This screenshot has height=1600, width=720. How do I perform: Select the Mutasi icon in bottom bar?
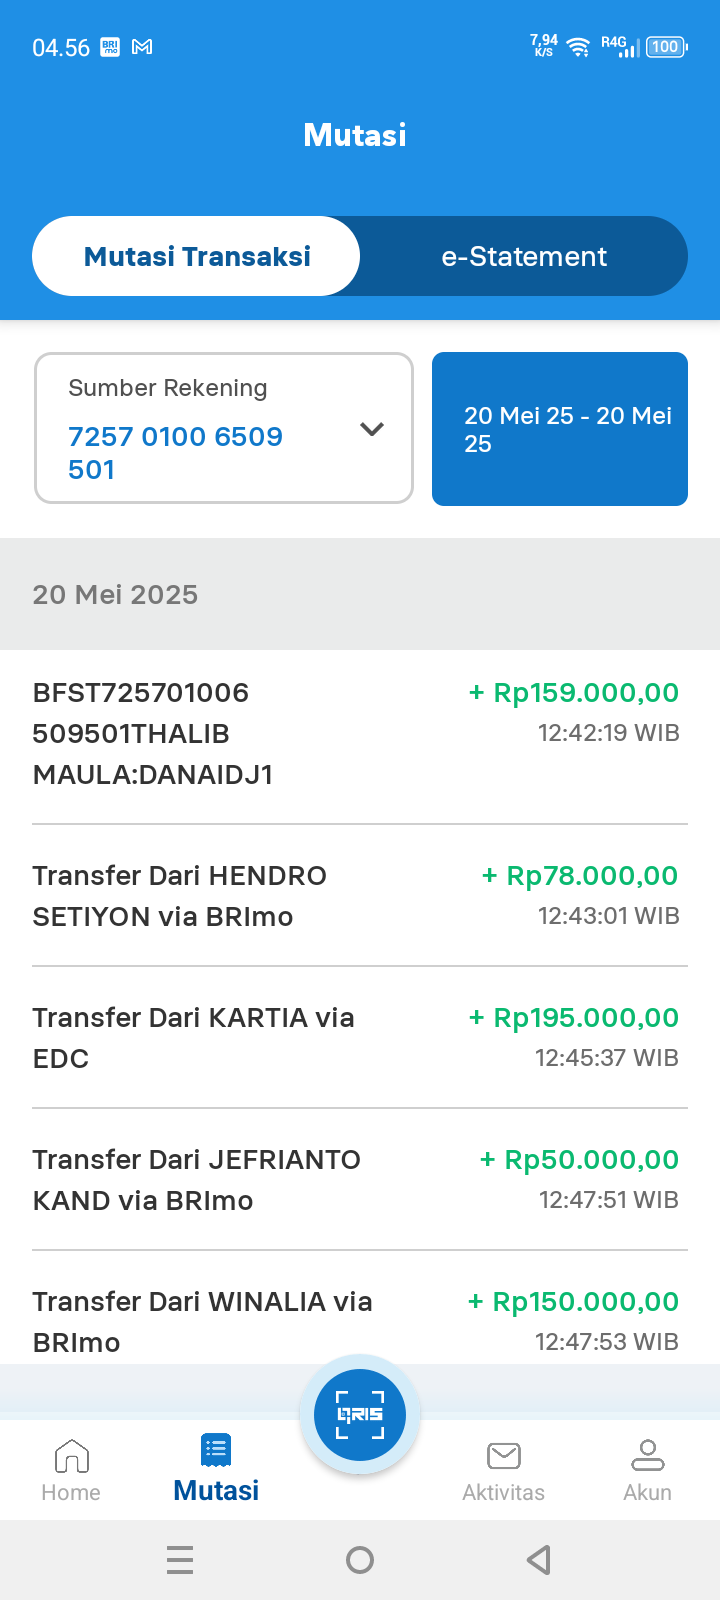[x=216, y=1450]
